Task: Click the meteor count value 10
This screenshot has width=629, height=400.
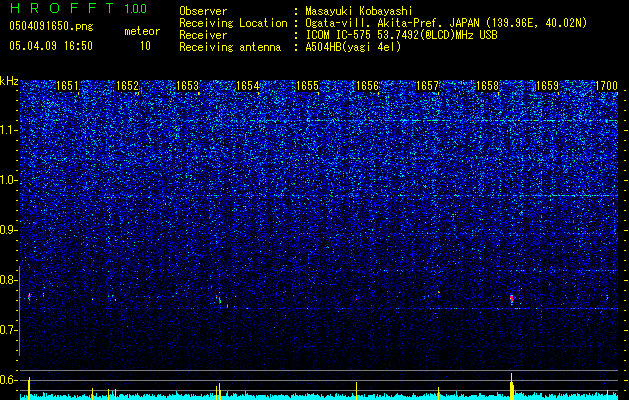Action: click(145, 46)
